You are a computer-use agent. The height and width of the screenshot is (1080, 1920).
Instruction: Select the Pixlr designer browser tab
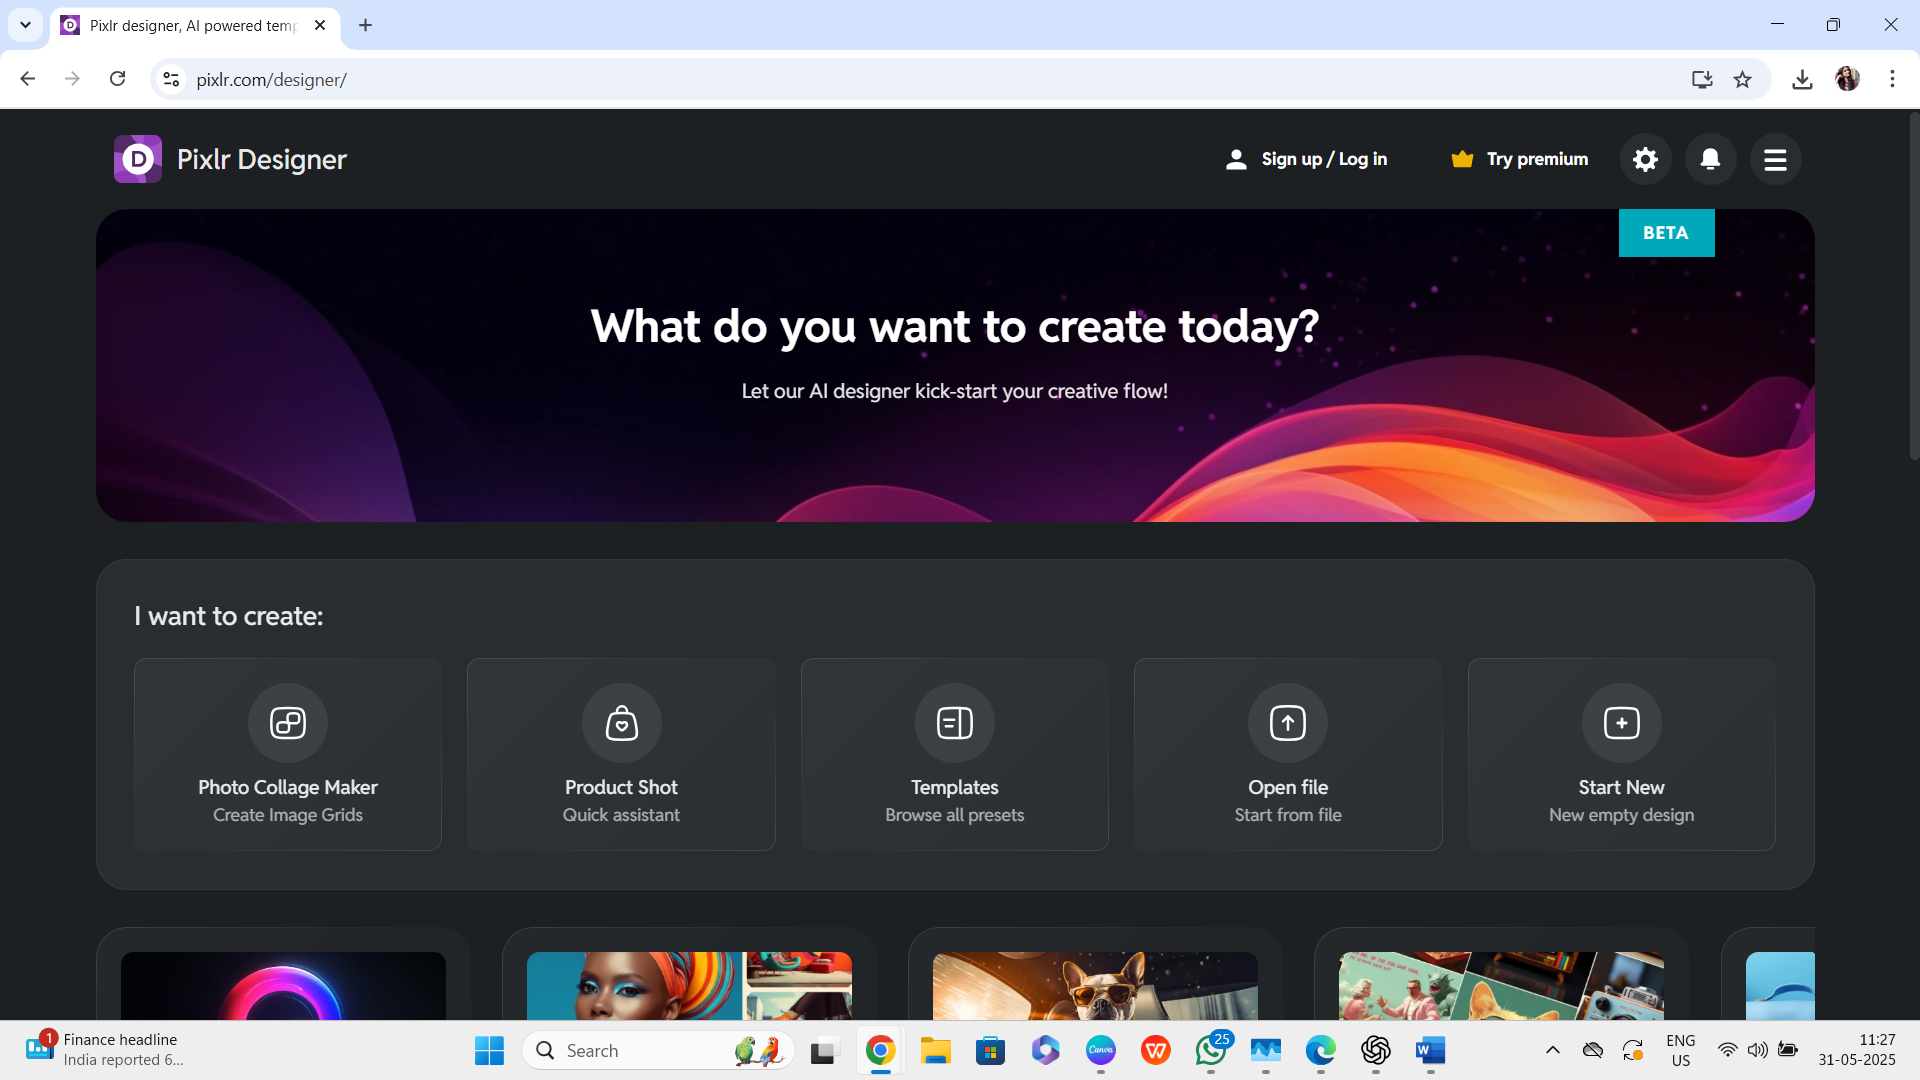click(192, 25)
